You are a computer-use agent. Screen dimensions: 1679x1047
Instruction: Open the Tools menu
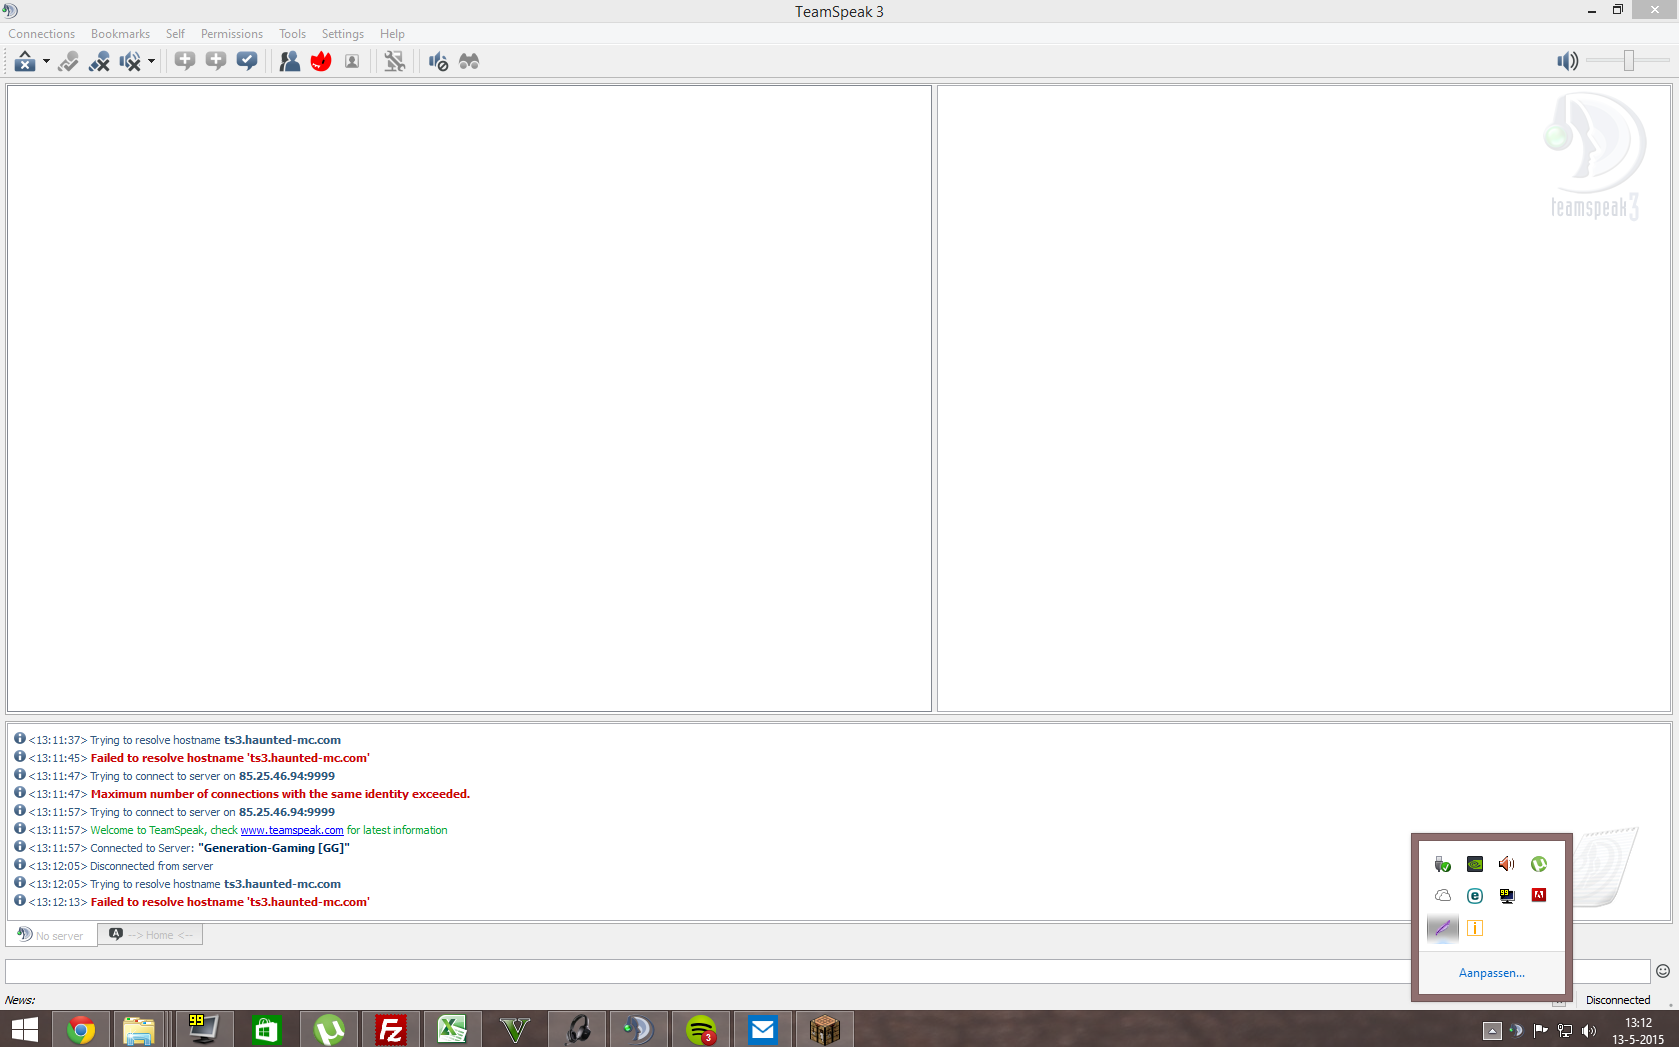(292, 34)
